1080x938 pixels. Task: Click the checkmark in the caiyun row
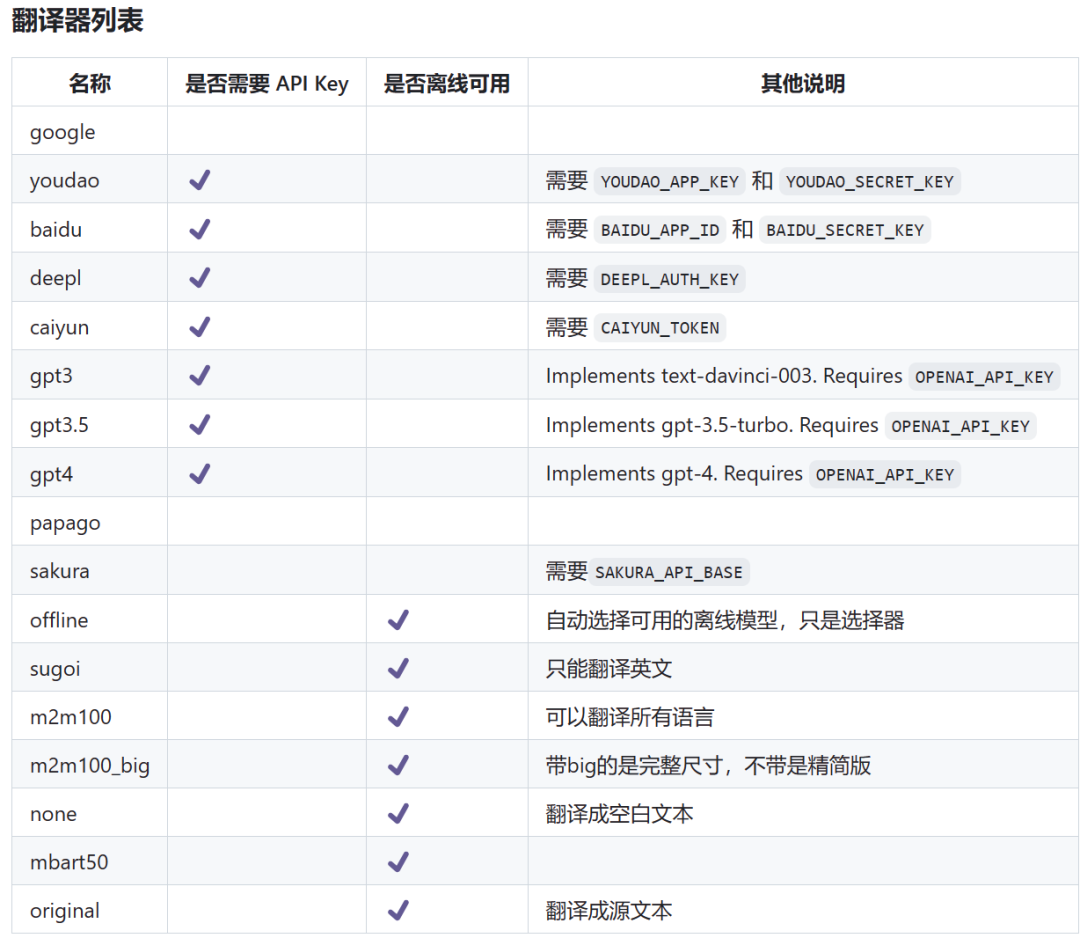(x=200, y=327)
